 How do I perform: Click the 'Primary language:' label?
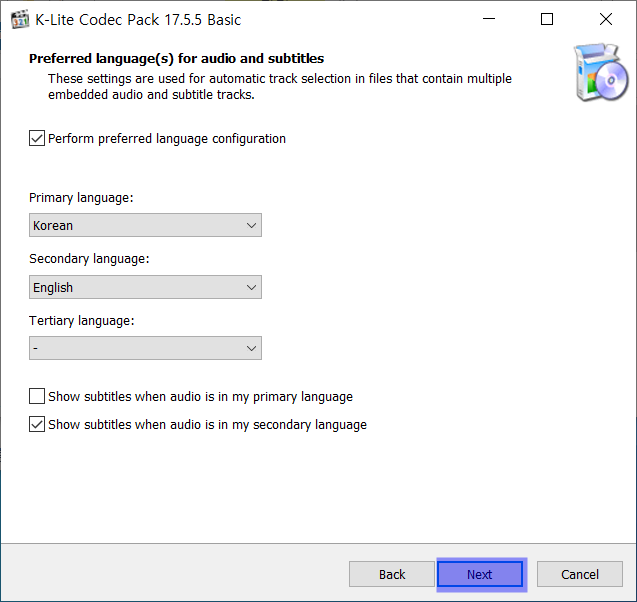coord(81,198)
